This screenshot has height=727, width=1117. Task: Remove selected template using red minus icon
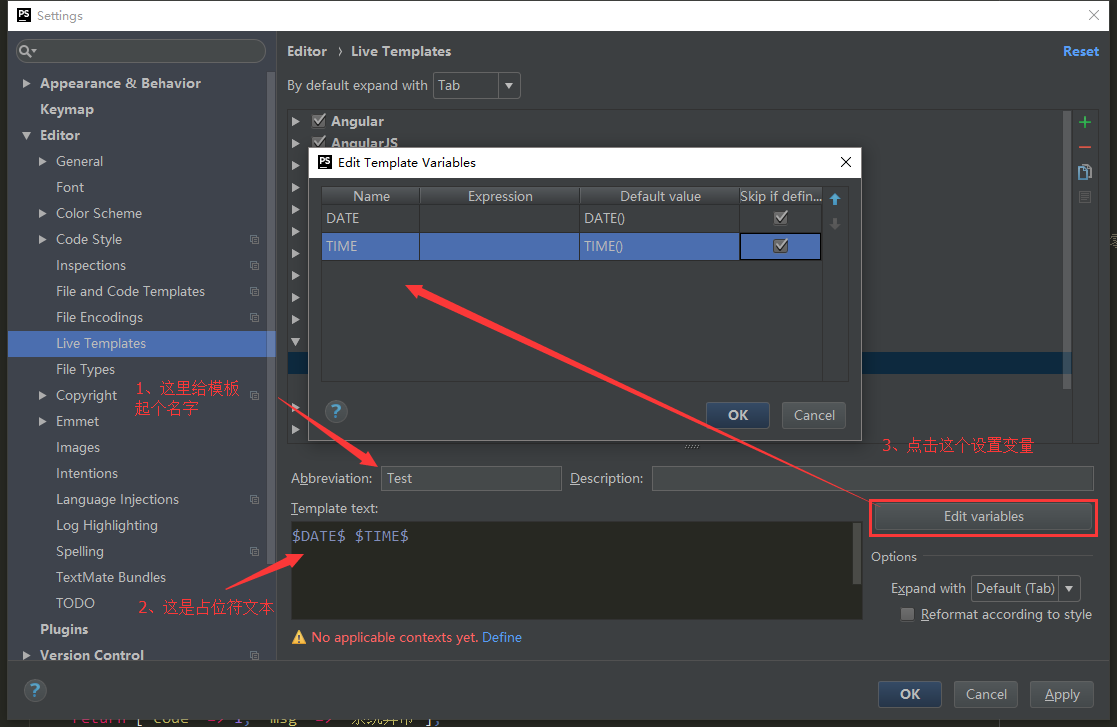1084,146
